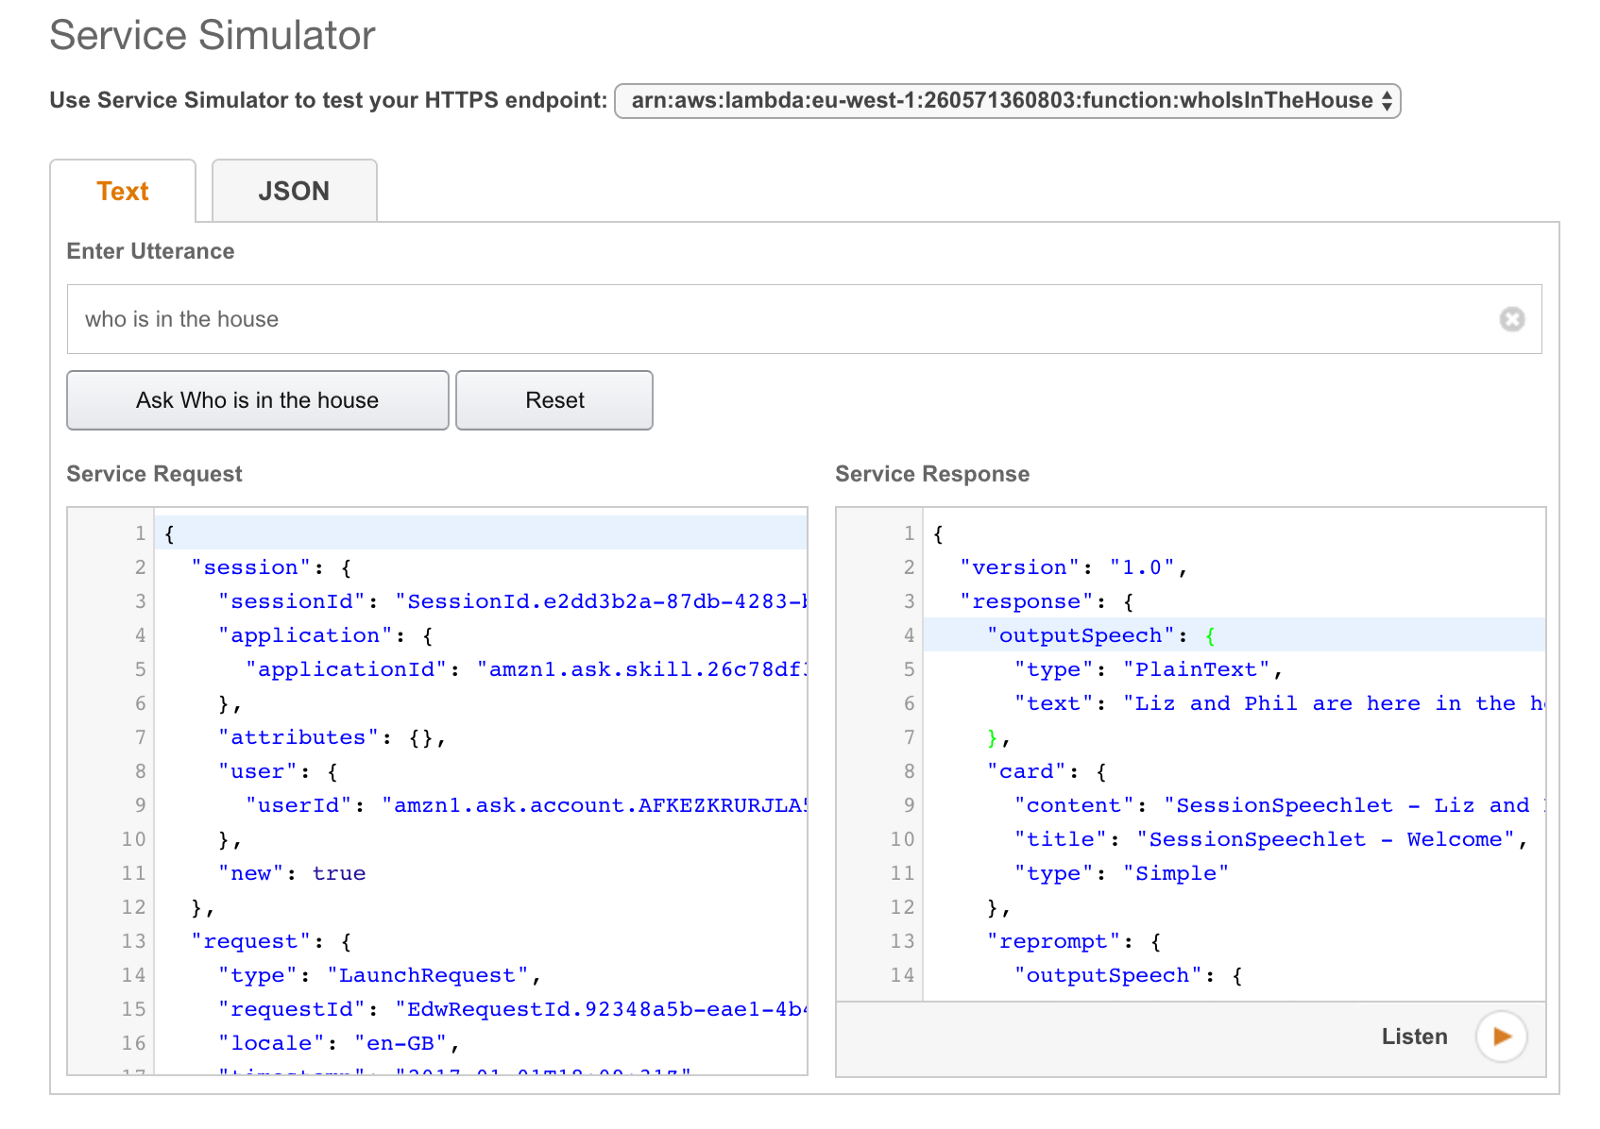Select the highlighted "outputSpeech" line in response
The image size is (1600, 1129).
[x=1100, y=636]
